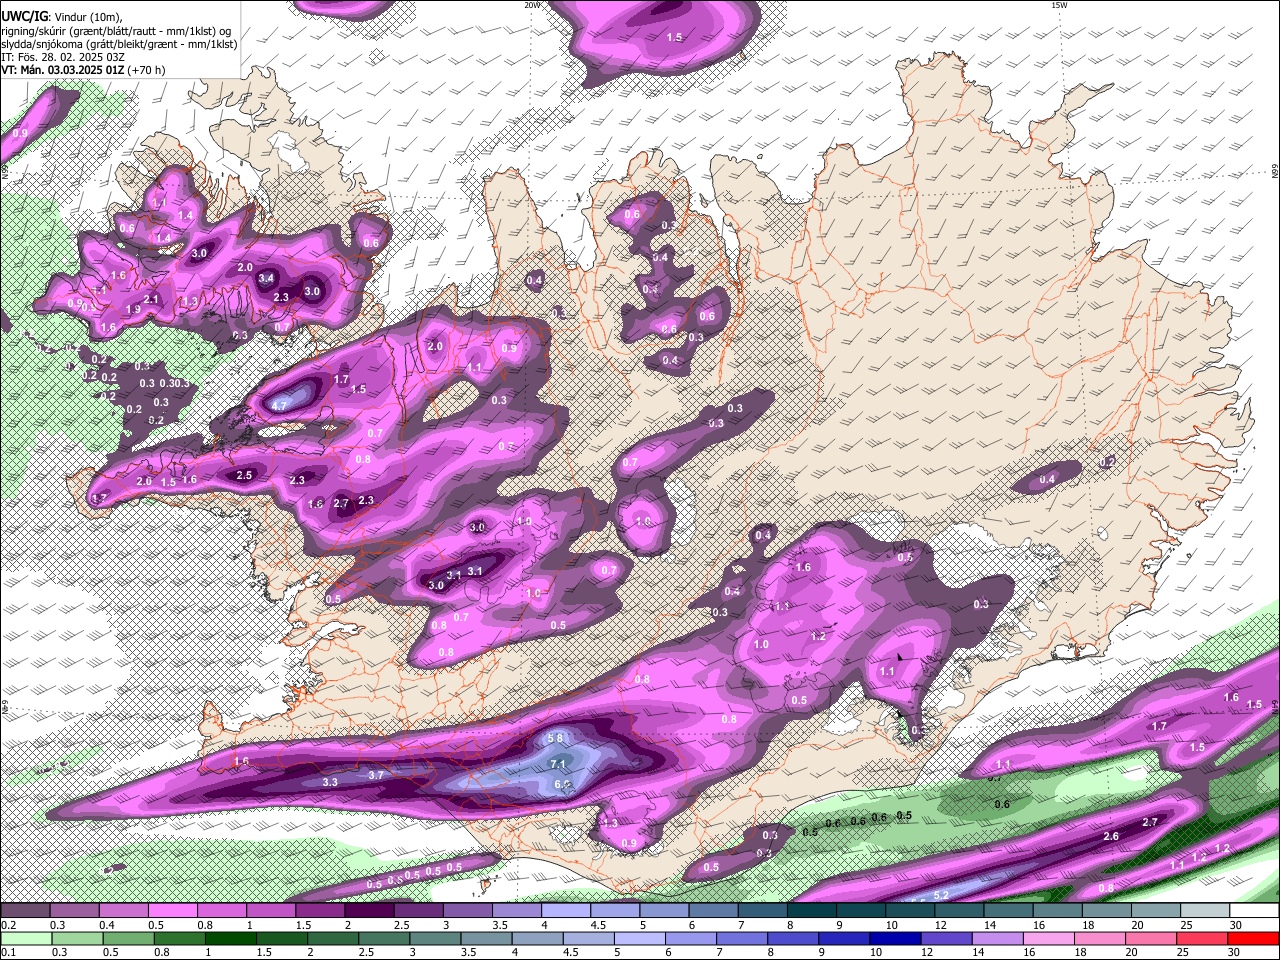Viewport: 1280px width, 960px height.
Task: Click the 2.6 map value
Action: [x=1111, y=836]
